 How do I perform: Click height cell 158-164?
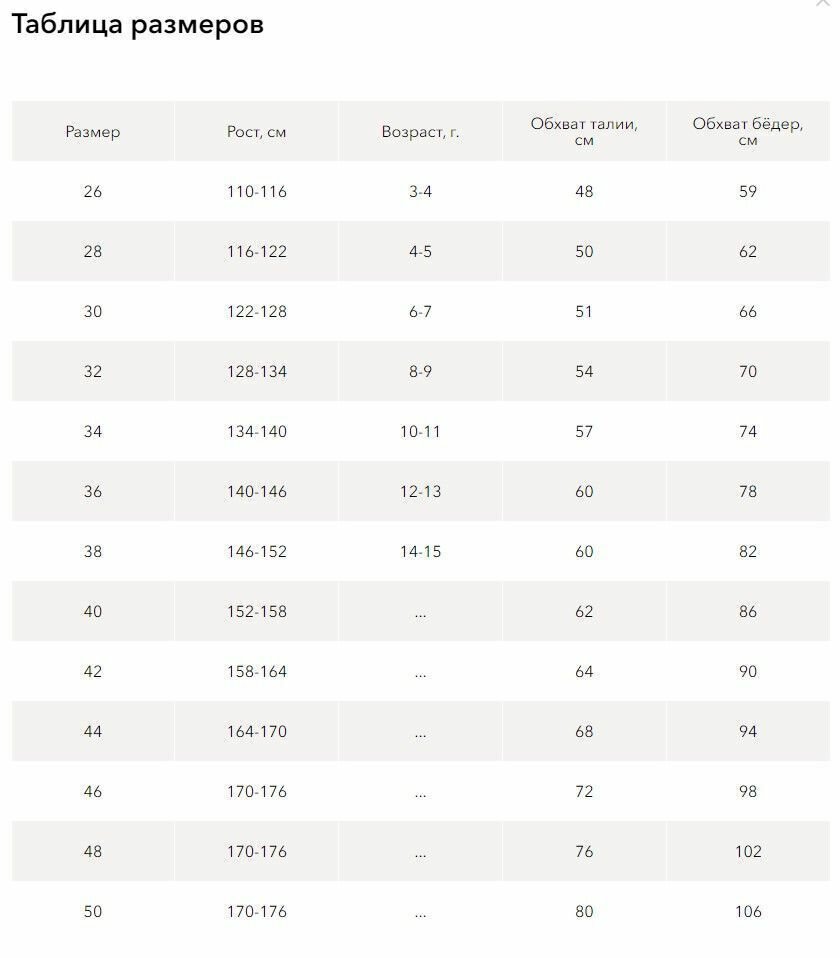click(257, 671)
